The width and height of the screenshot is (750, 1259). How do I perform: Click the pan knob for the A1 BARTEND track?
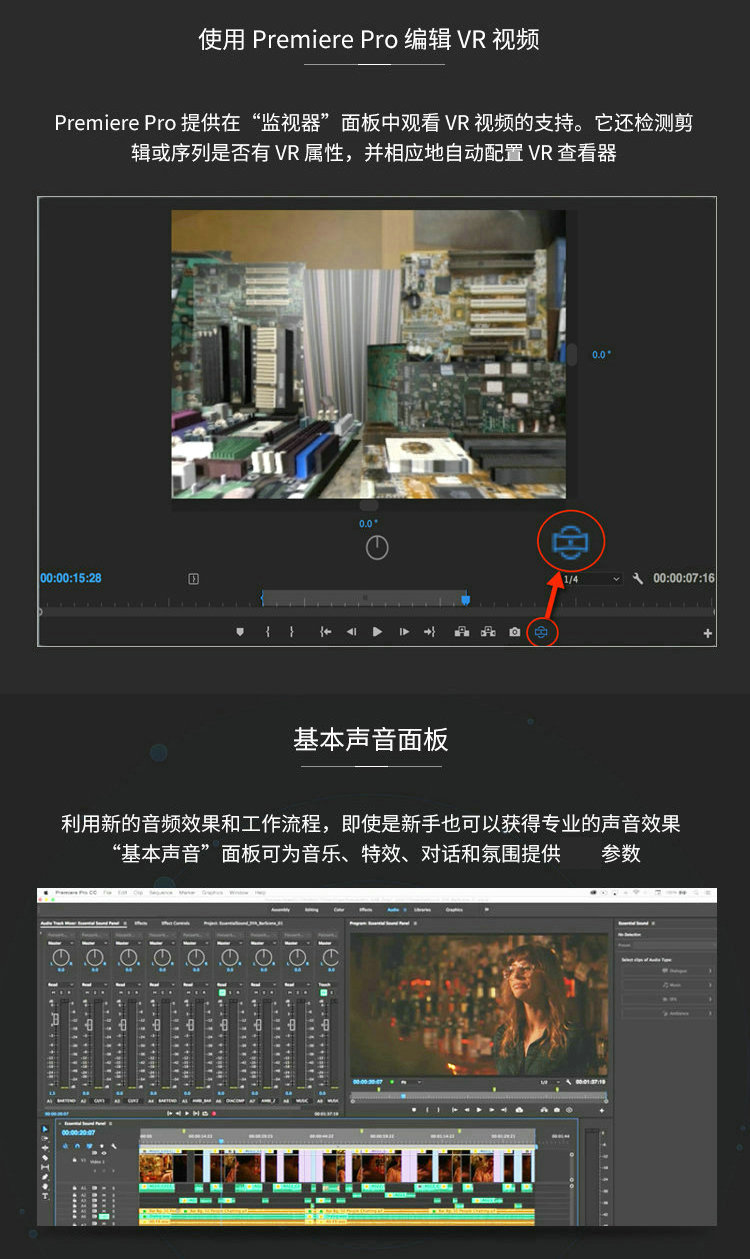[x=59, y=958]
